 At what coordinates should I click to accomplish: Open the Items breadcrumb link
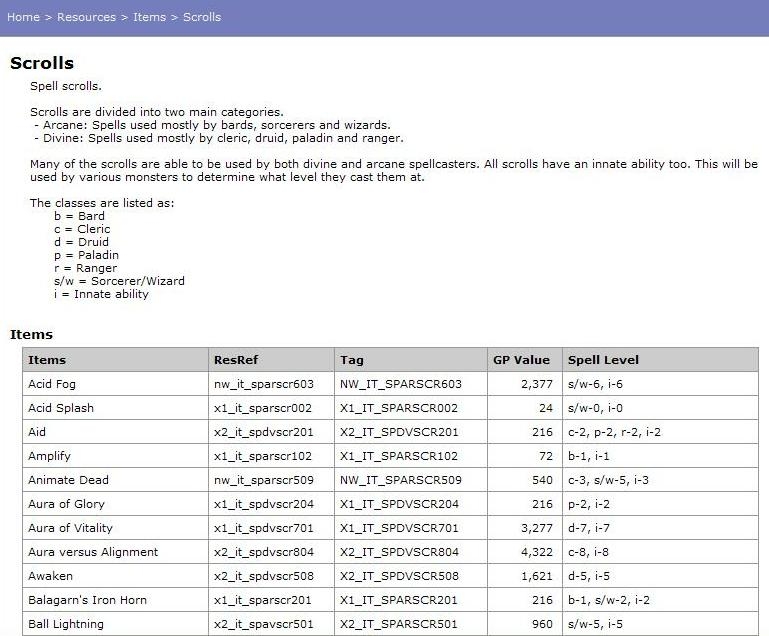(x=149, y=17)
